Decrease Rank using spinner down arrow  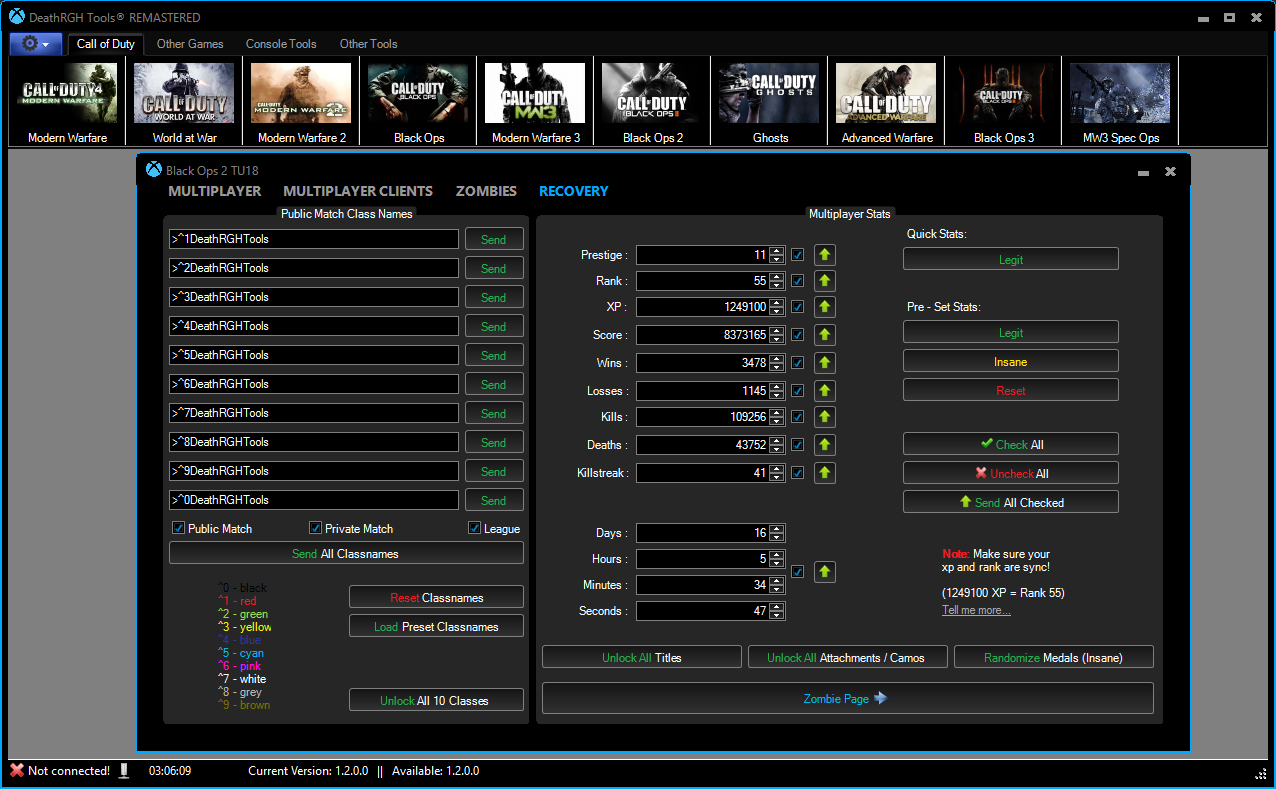click(x=777, y=286)
